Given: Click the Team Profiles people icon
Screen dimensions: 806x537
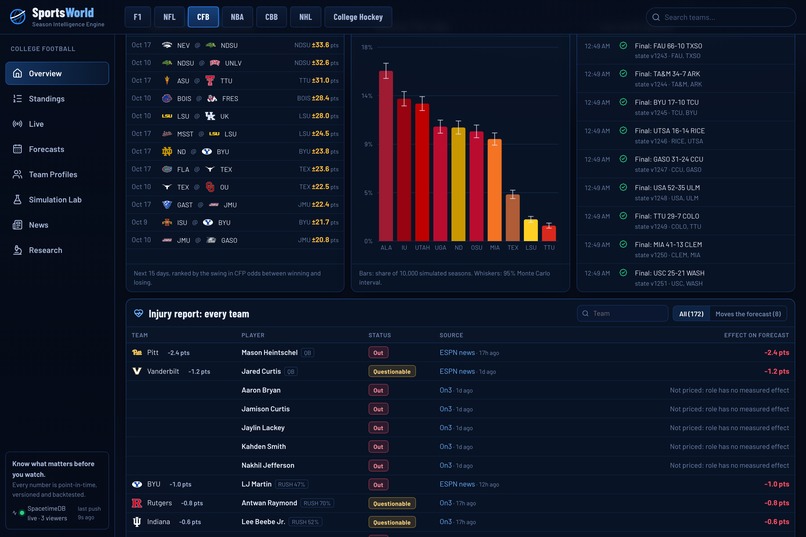Looking at the screenshot, I should (x=17, y=174).
